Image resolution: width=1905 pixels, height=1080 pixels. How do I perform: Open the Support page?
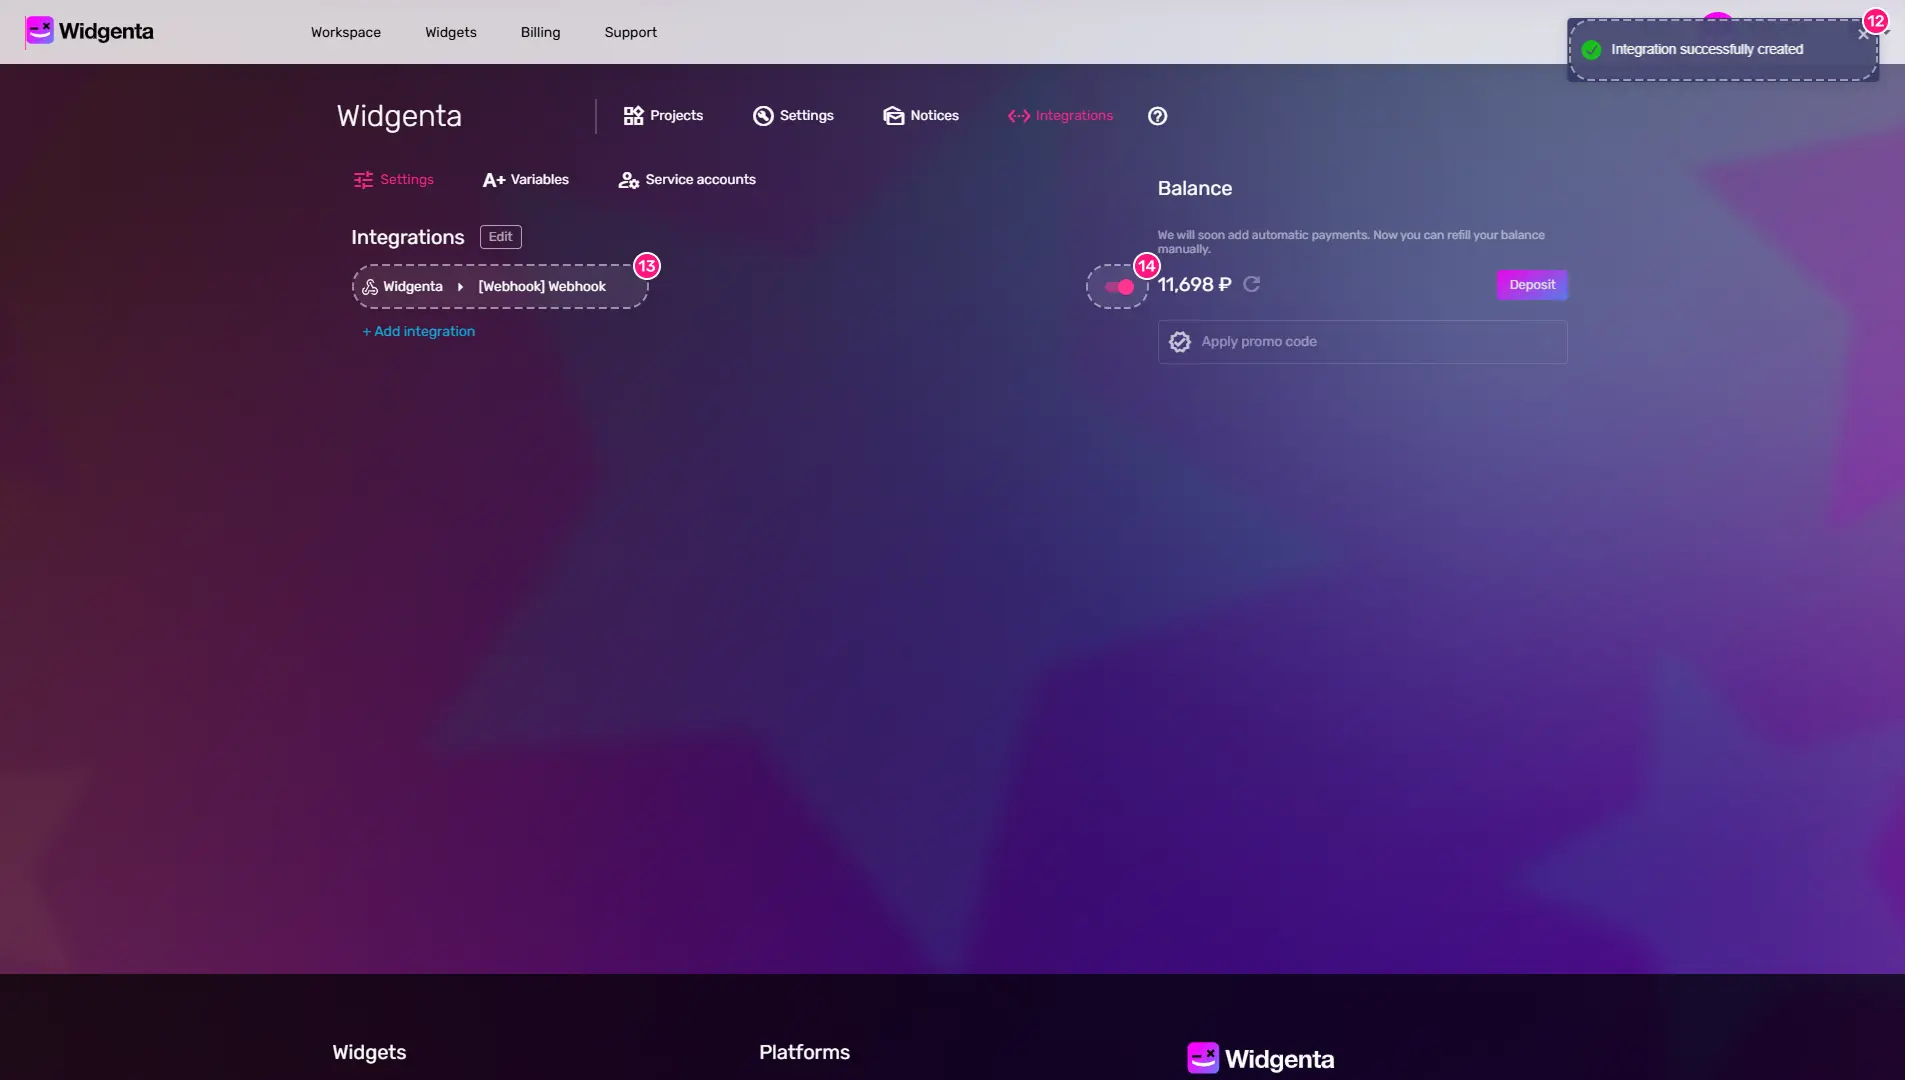(x=630, y=32)
